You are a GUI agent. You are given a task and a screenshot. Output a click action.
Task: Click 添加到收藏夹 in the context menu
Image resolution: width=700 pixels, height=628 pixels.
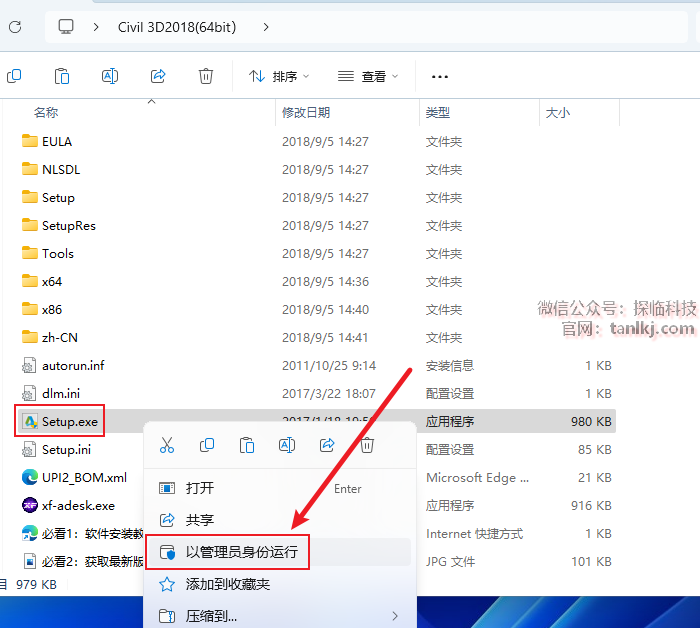pyautogui.click(x=228, y=584)
